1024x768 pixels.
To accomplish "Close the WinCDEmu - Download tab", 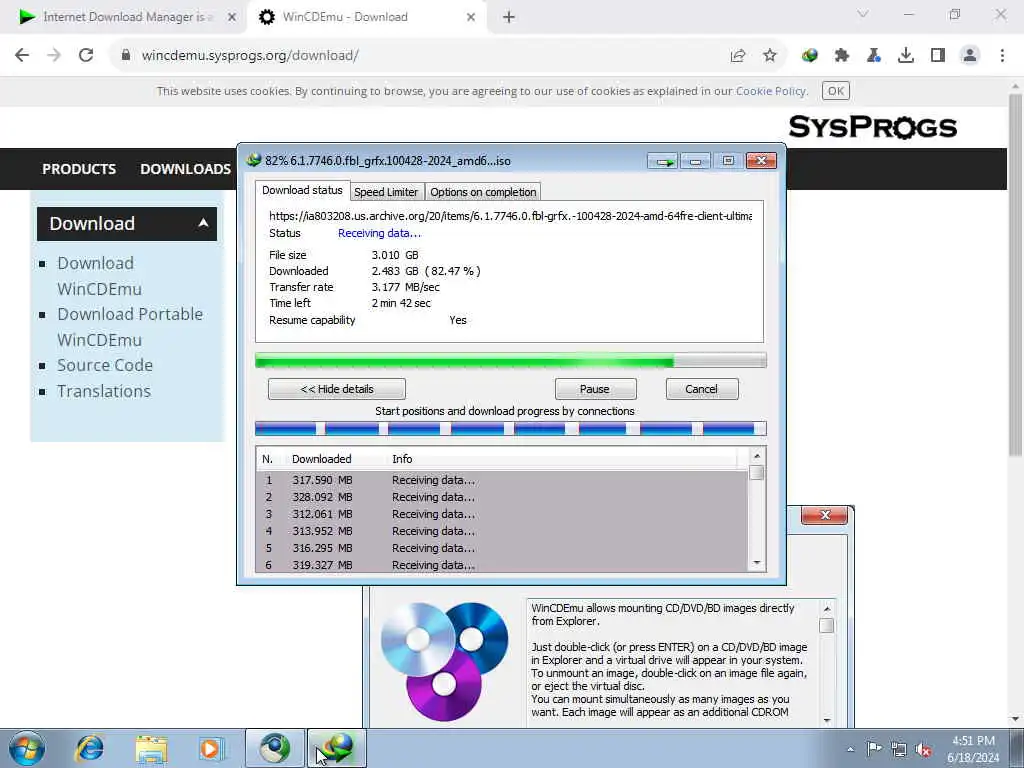I will point(471,17).
